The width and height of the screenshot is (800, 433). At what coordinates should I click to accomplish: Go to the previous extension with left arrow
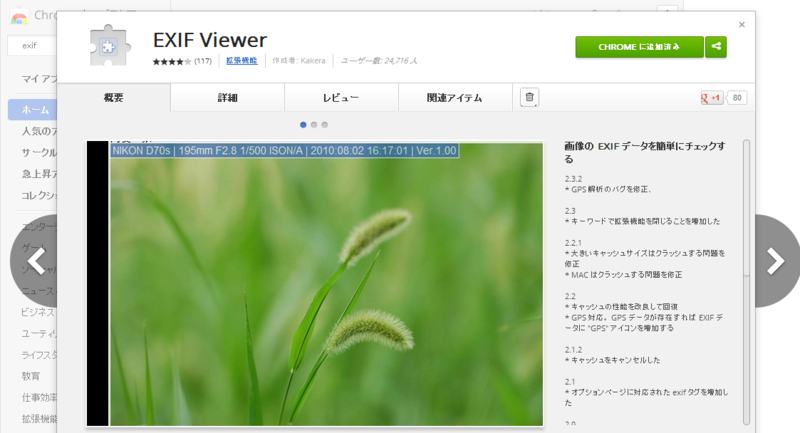coord(35,261)
